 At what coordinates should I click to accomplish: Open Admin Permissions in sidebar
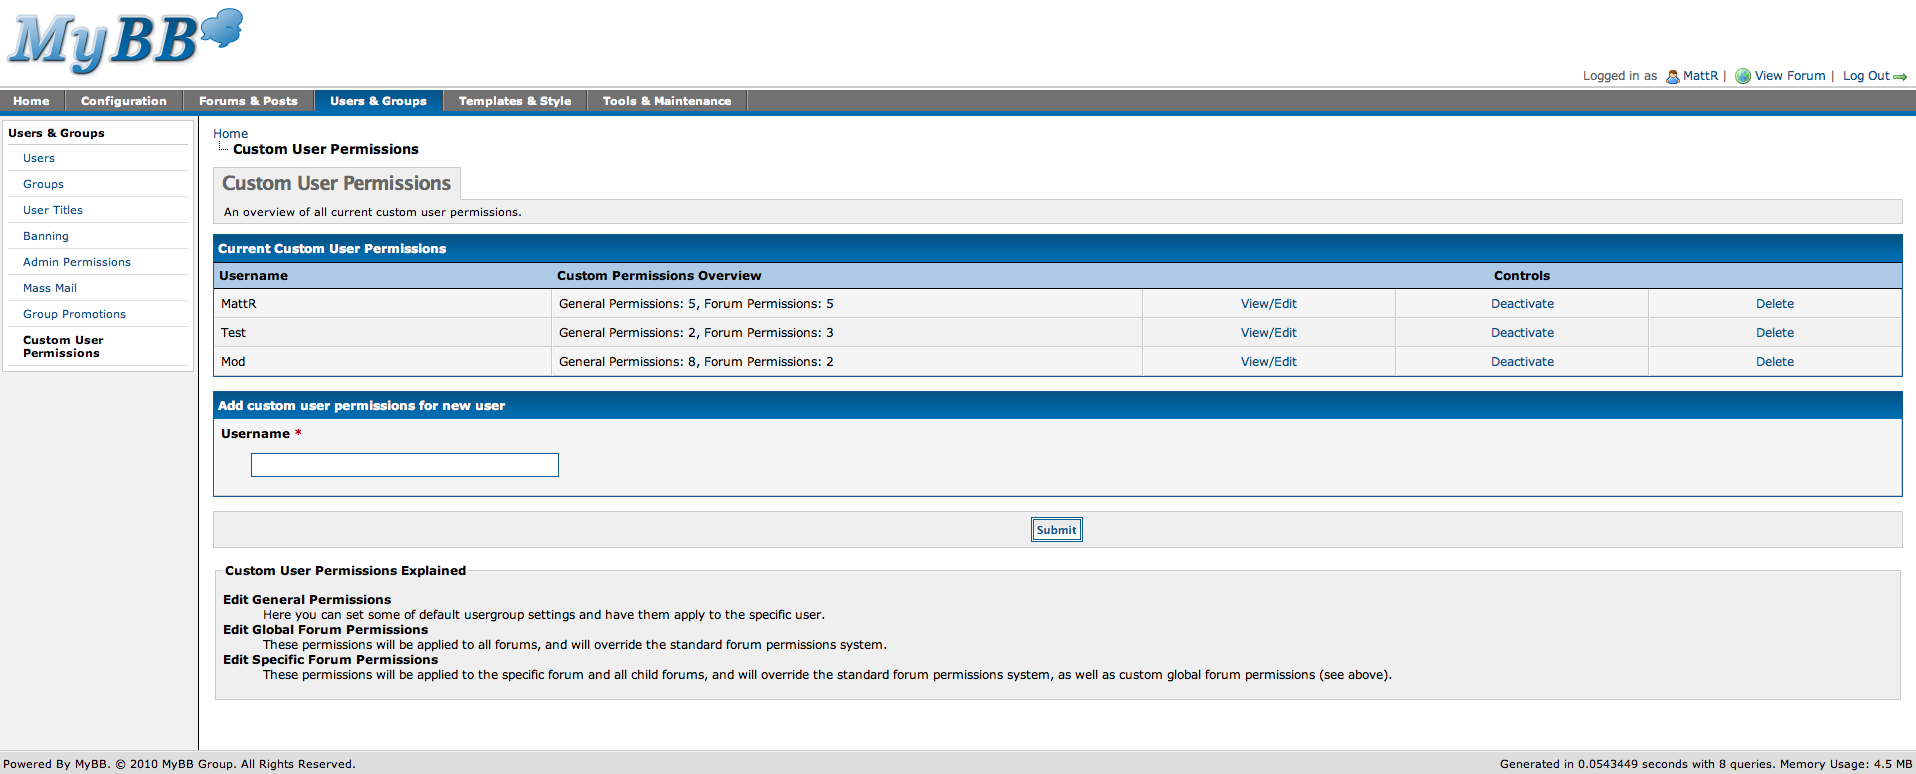point(77,262)
